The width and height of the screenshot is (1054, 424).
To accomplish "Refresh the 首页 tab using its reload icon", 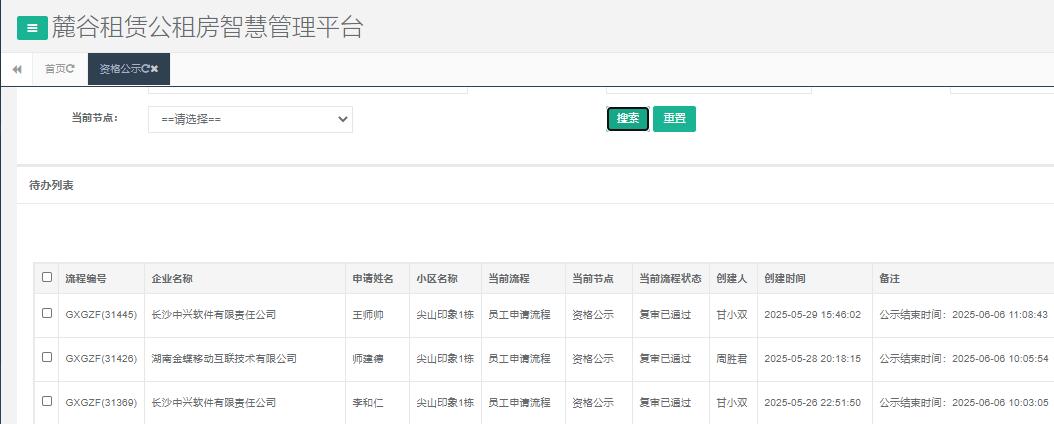I will coord(70,69).
